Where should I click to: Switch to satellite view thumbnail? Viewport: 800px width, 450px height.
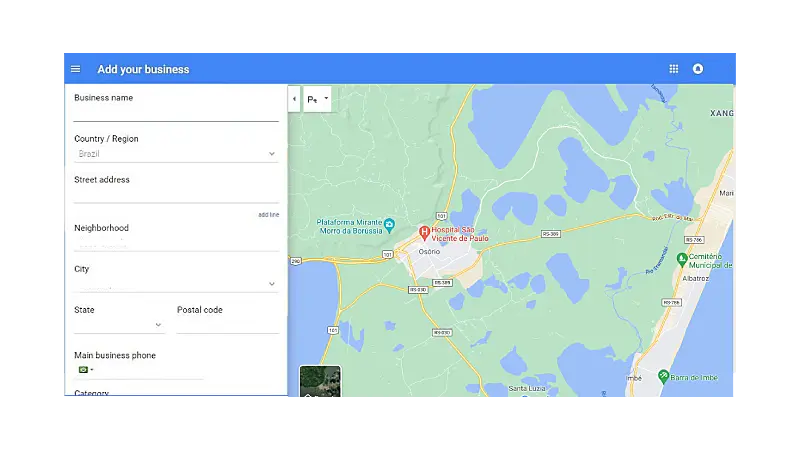tap(320, 381)
